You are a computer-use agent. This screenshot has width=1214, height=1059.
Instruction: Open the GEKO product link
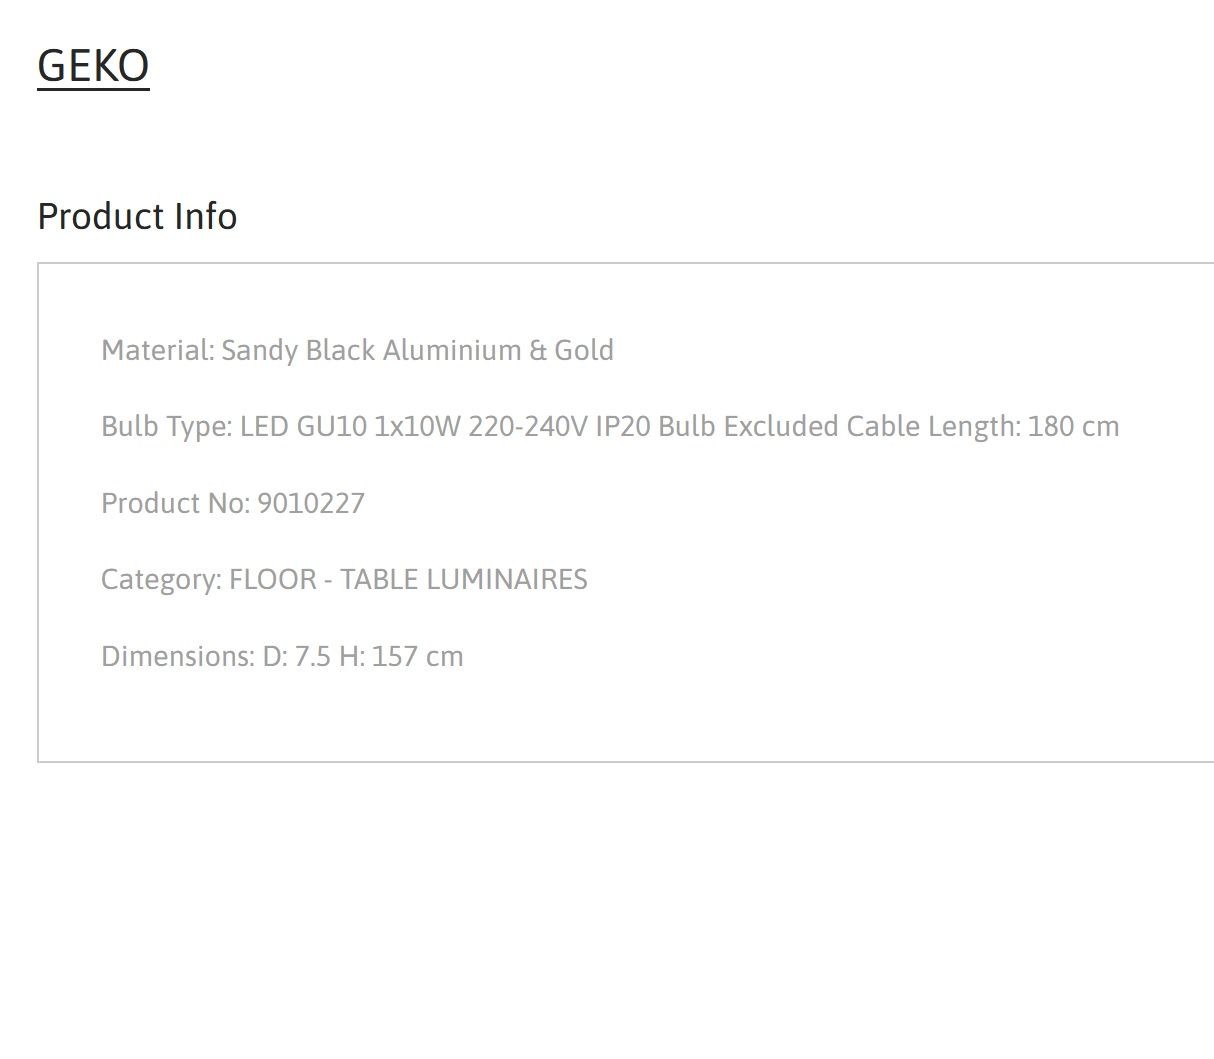[x=93, y=66]
